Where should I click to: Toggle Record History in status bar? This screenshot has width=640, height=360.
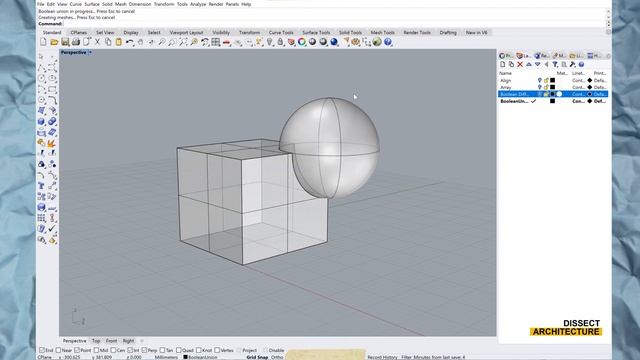(382, 357)
